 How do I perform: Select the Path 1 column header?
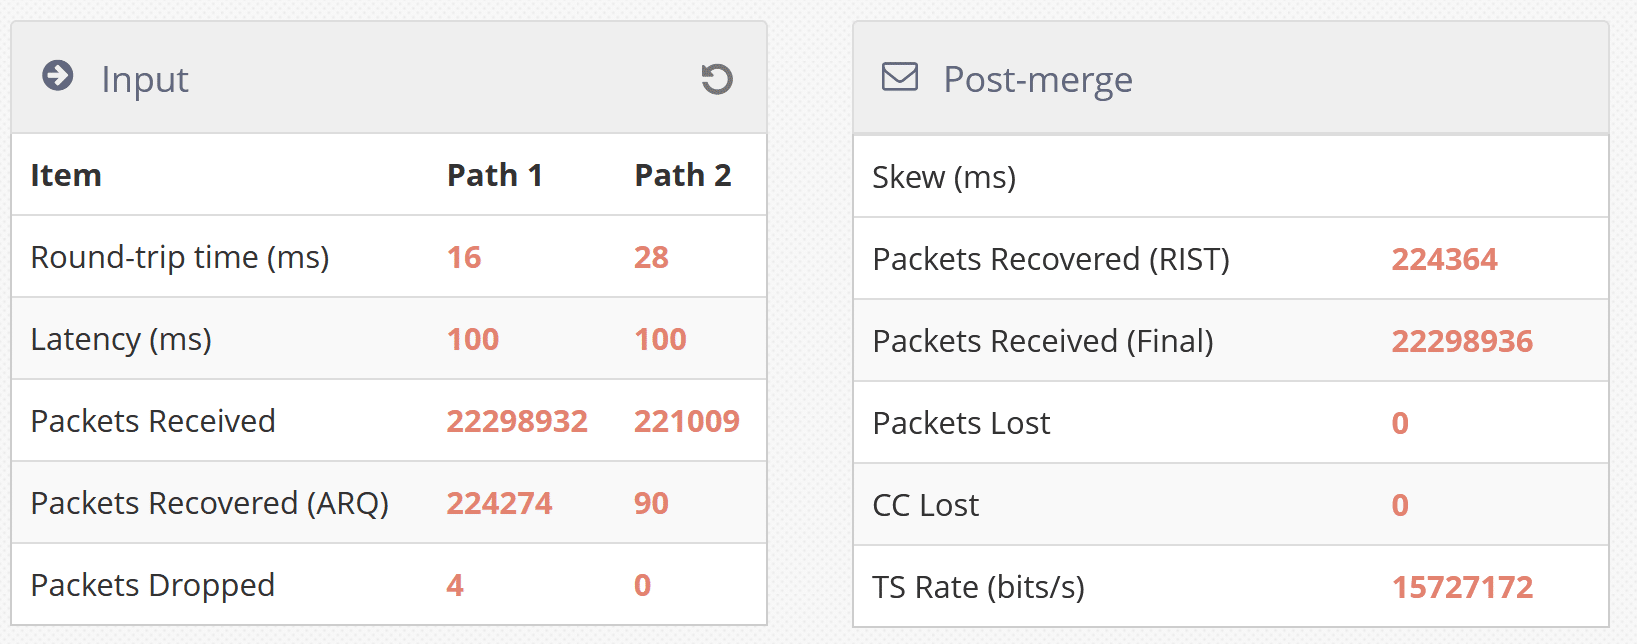click(x=494, y=175)
